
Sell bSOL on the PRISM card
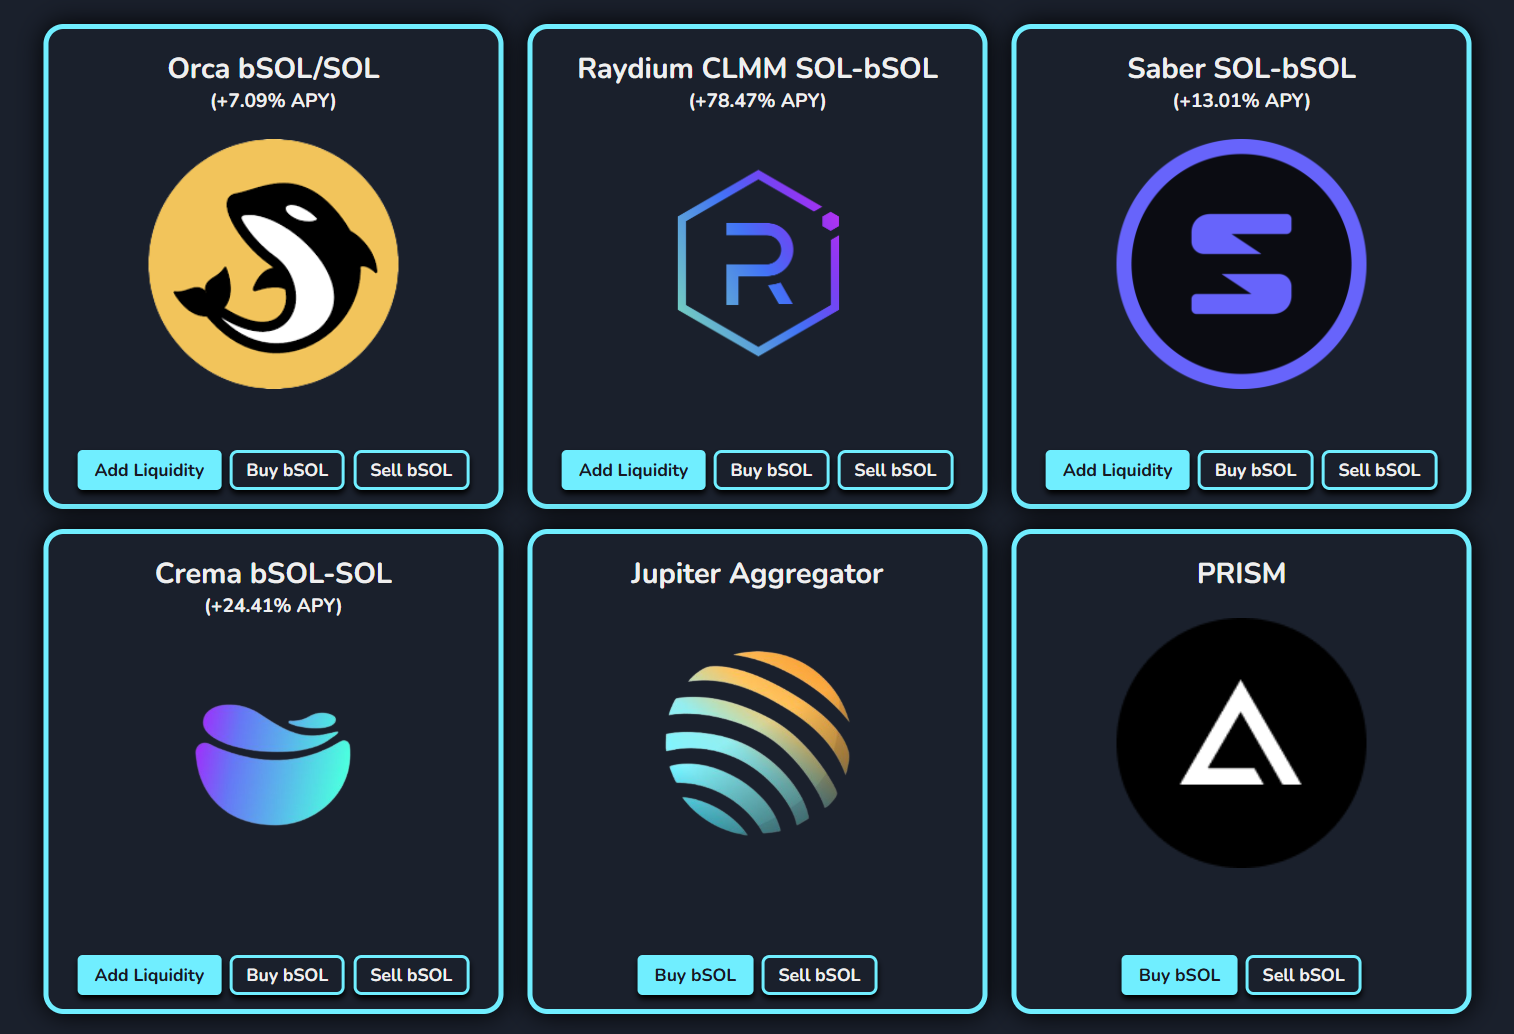pos(1303,975)
